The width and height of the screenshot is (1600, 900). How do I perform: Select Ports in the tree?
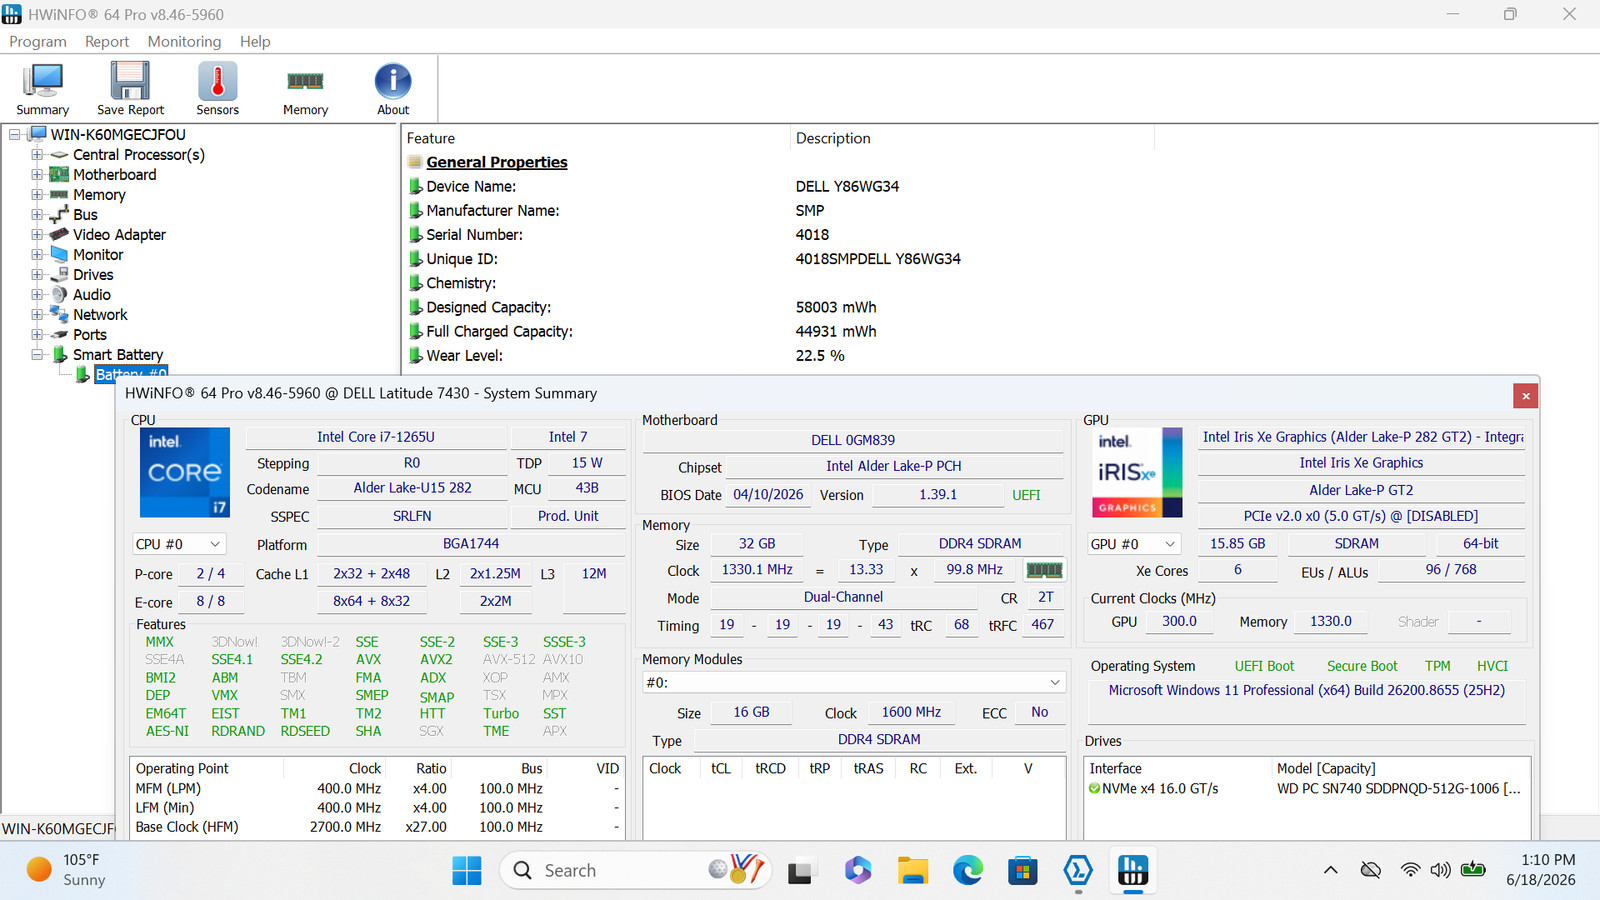[90, 335]
